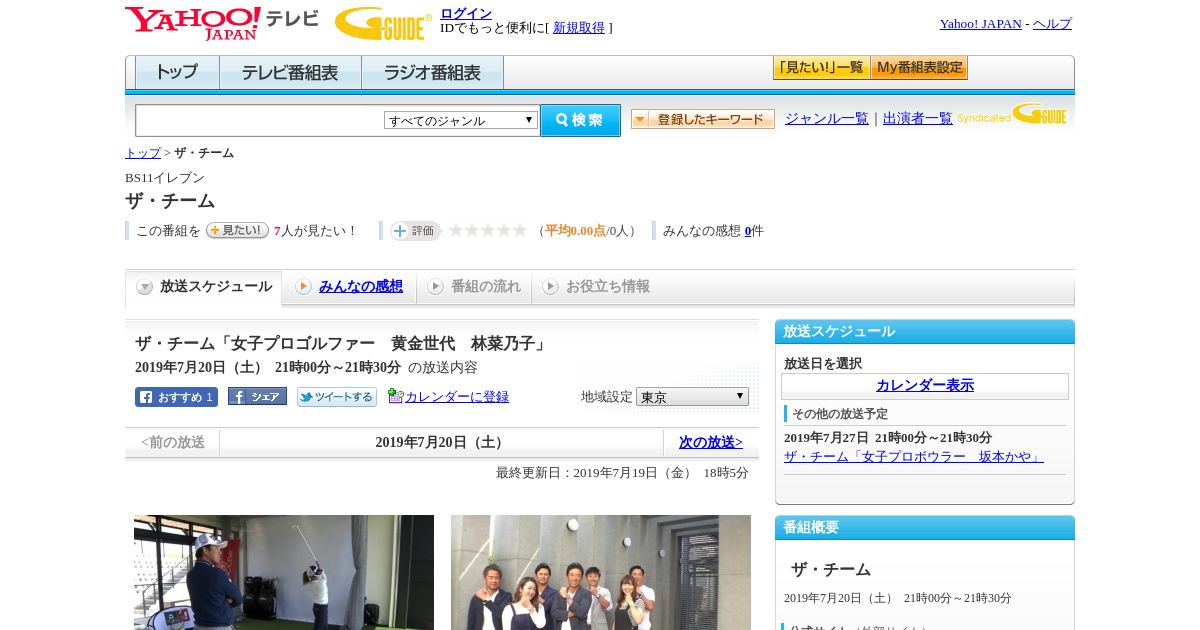Switch to 放送スケジュール tab

[204, 287]
